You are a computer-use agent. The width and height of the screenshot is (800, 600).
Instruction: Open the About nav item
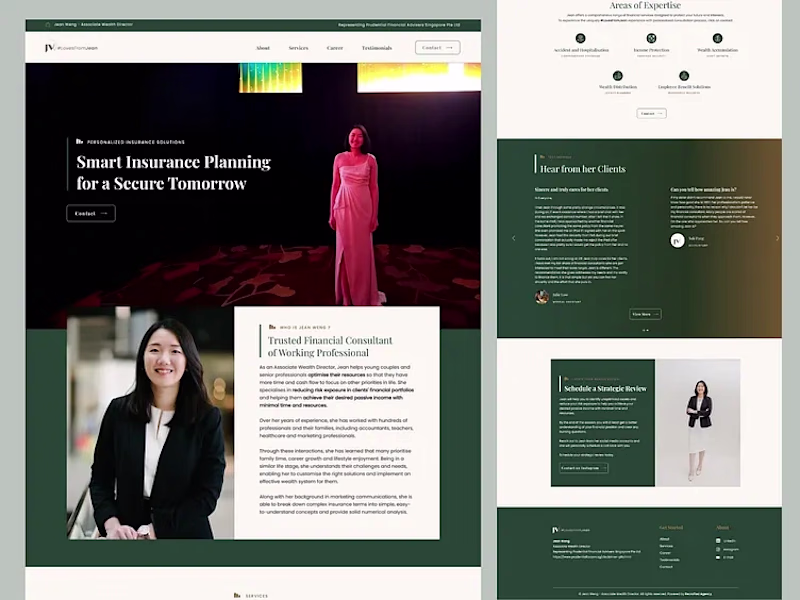coord(263,48)
